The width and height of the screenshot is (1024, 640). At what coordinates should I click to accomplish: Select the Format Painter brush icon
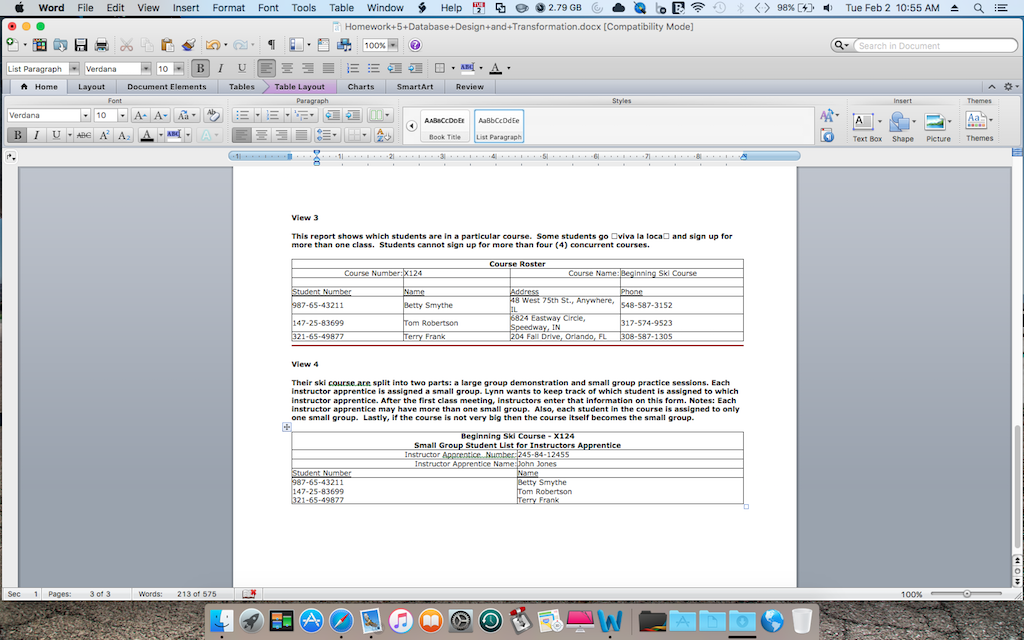point(188,45)
